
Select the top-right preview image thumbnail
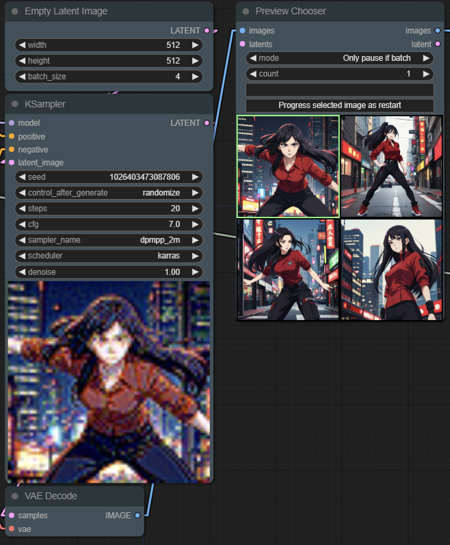392,166
